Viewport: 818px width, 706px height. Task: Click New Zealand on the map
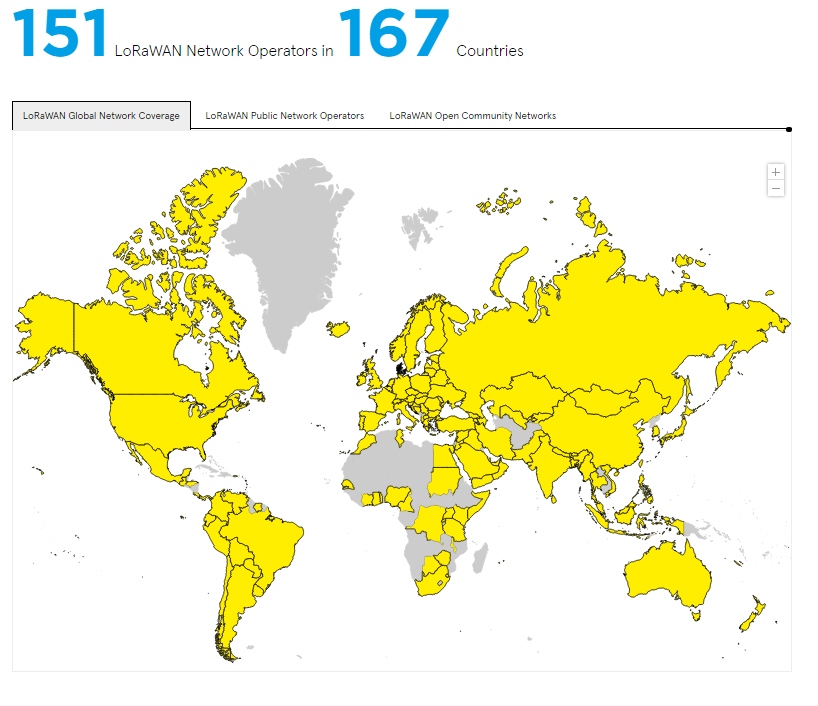pos(752,615)
